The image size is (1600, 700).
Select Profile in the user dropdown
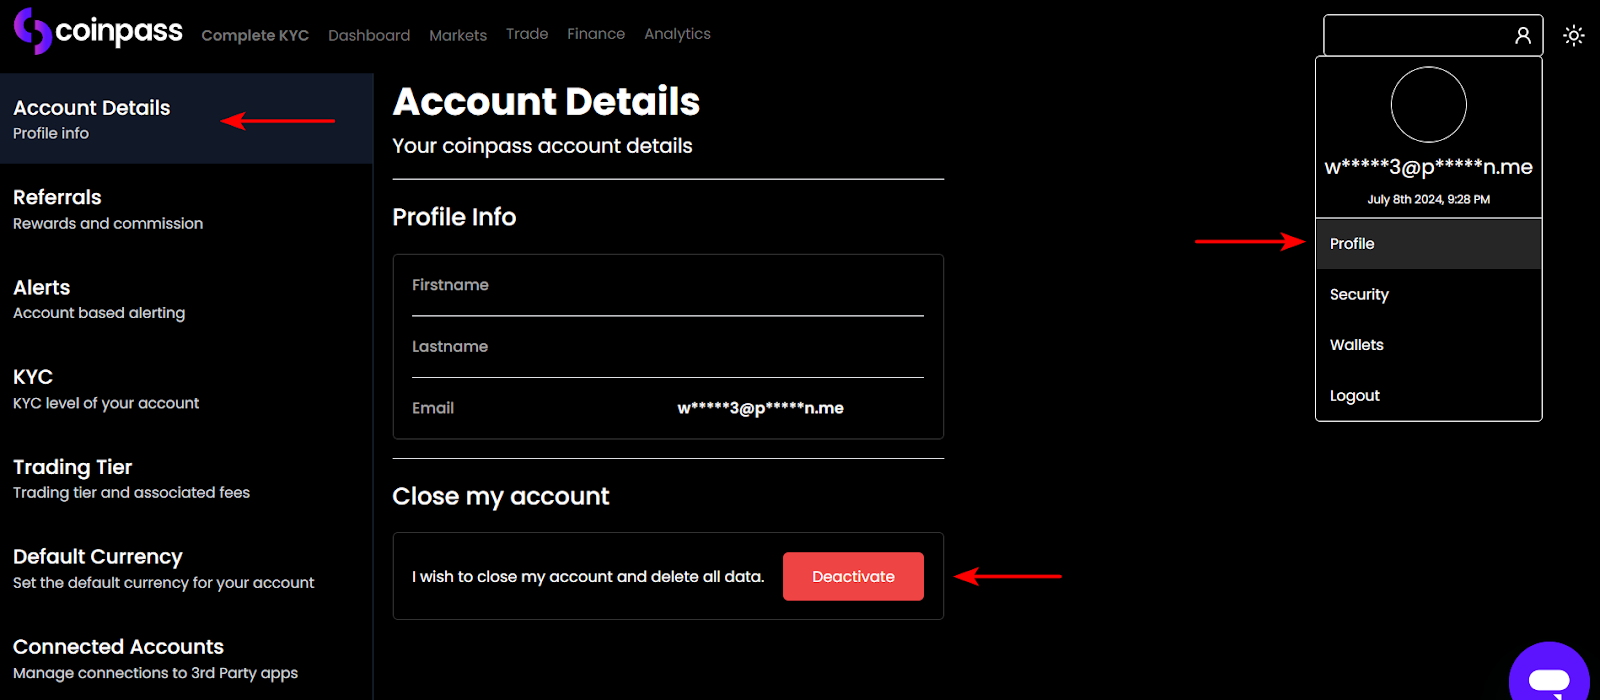[x=1352, y=244]
